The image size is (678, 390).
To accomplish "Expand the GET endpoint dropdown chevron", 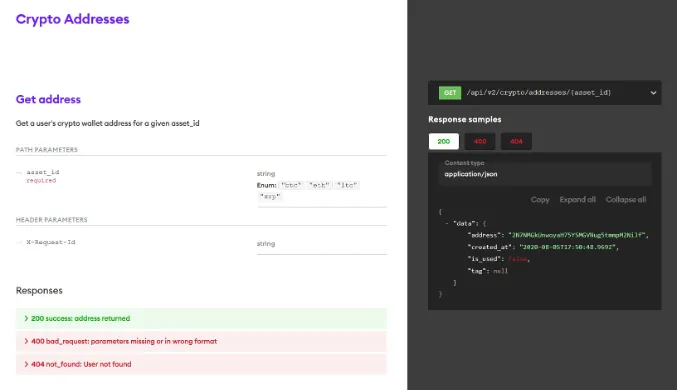I will (653, 93).
